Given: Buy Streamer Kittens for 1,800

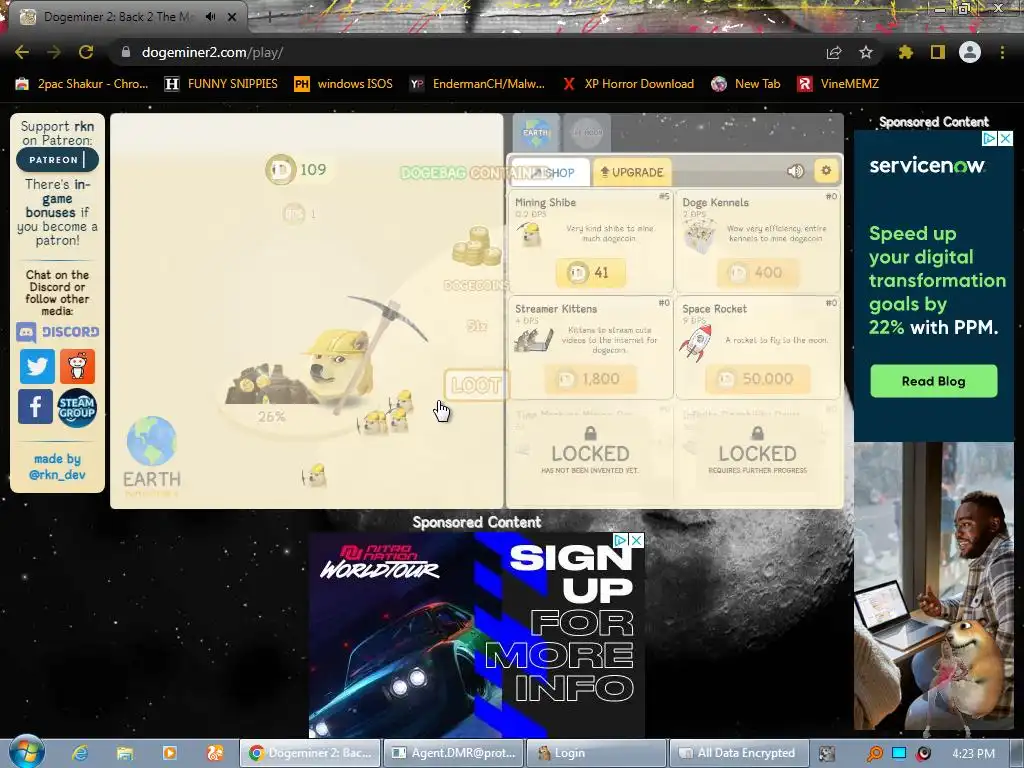Looking at the screenshot, I should tap(590, 379).
